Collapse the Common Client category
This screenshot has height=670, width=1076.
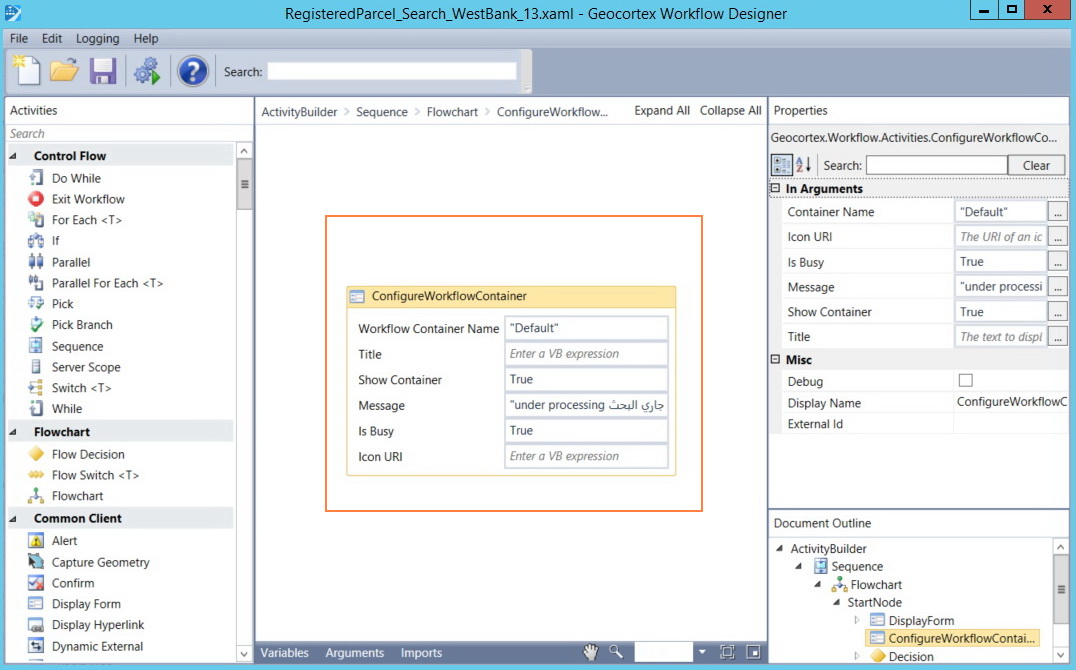pos(13,518)
